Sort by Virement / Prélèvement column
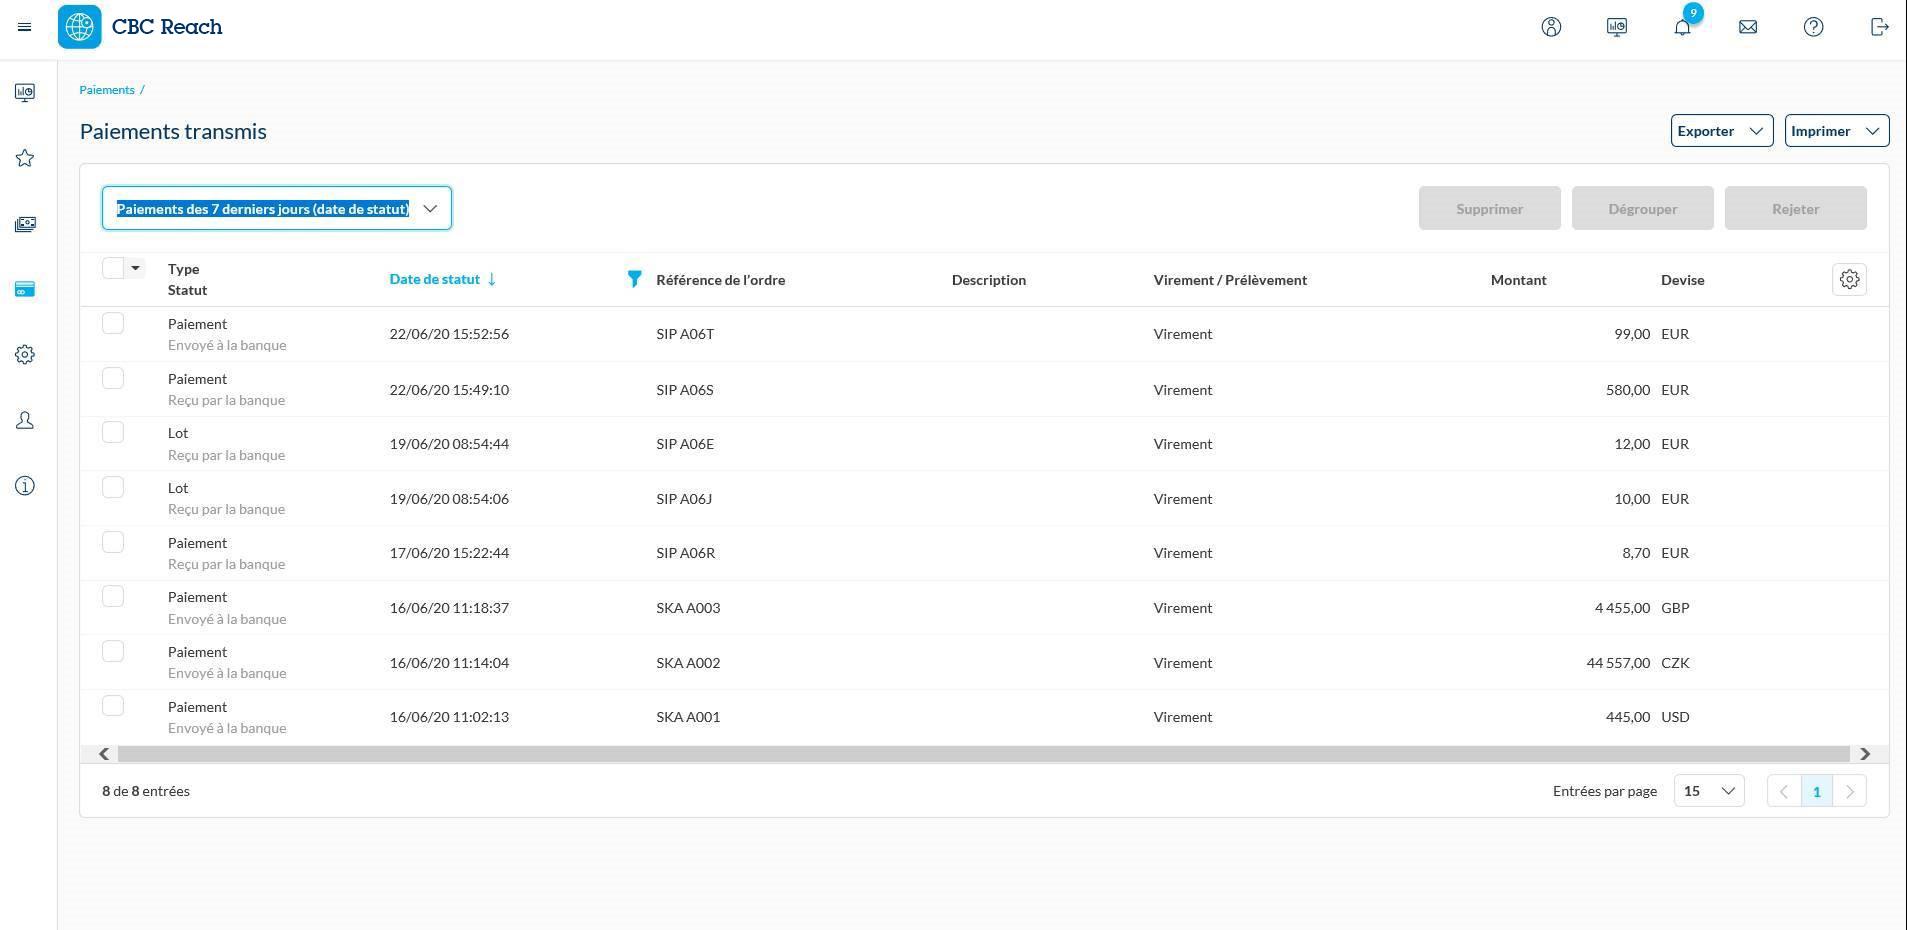The height and width of the screenshot is (930, 1907). (x=1230, y=280)
